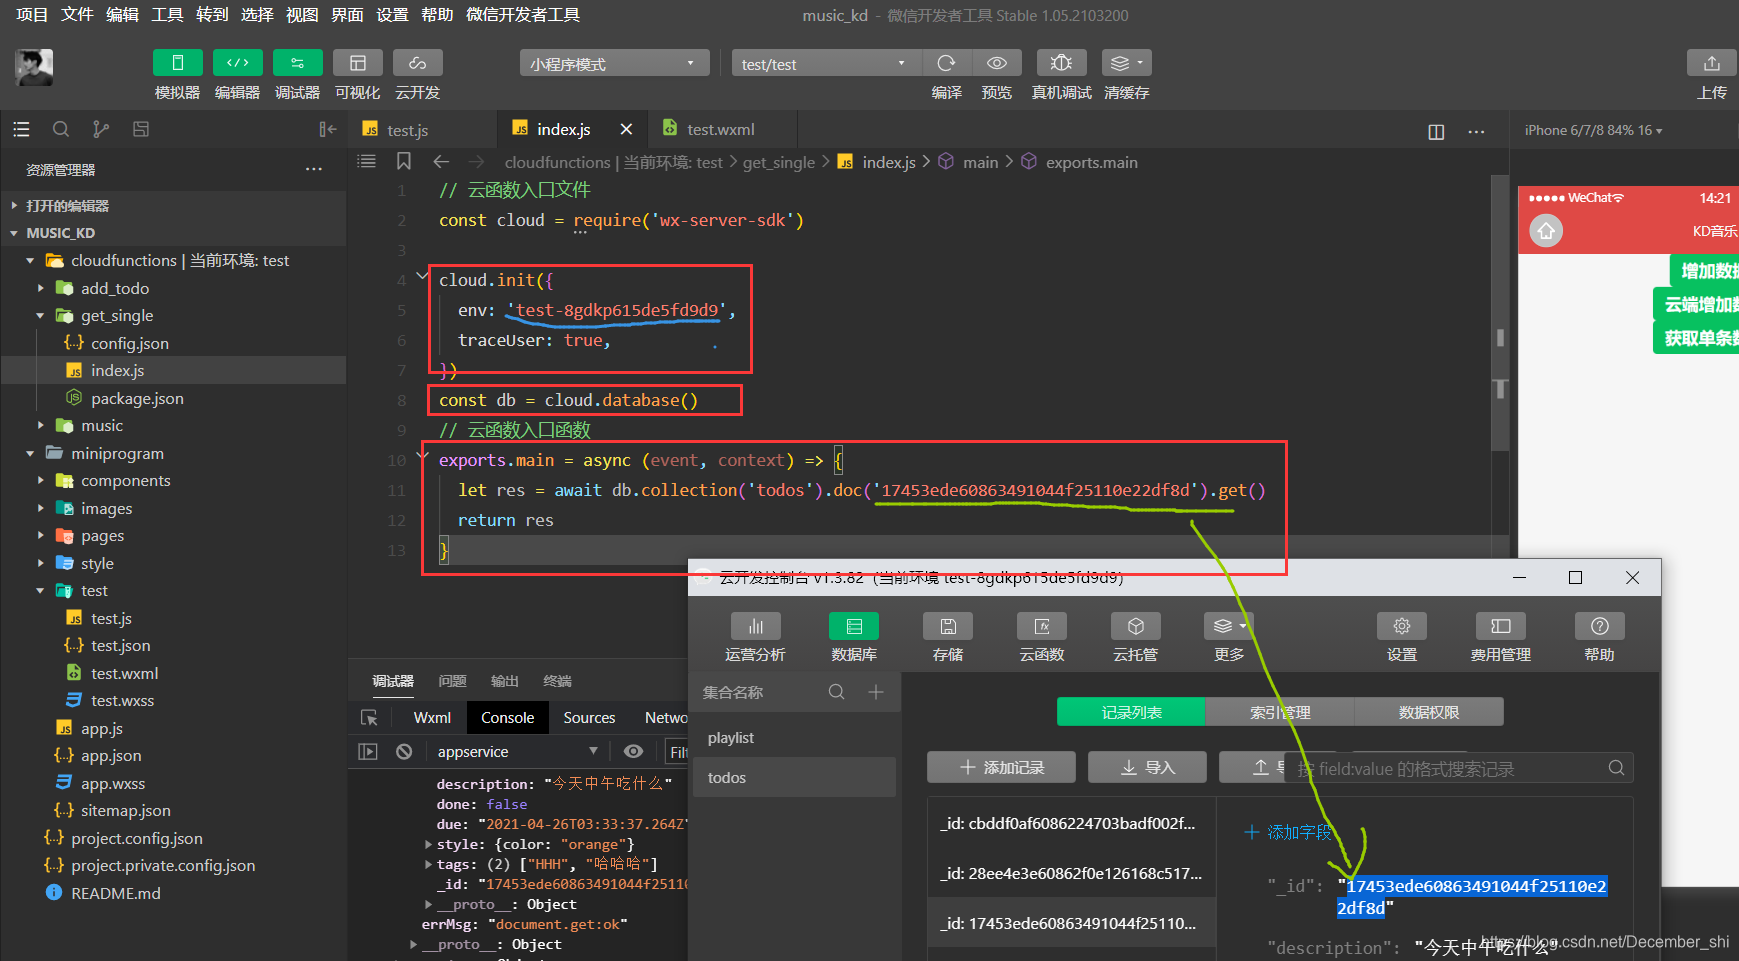
Task: Clear console with the ban icon
Action: pyautogui.click(x=404, y=751)
